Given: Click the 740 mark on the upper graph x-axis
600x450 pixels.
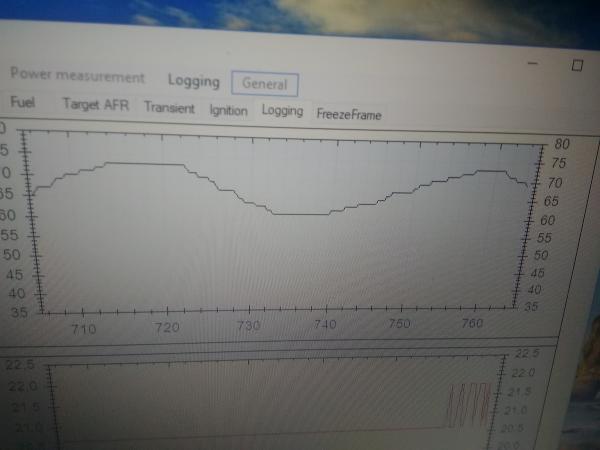Looking at the screenshot, I should tap(325, 325).
